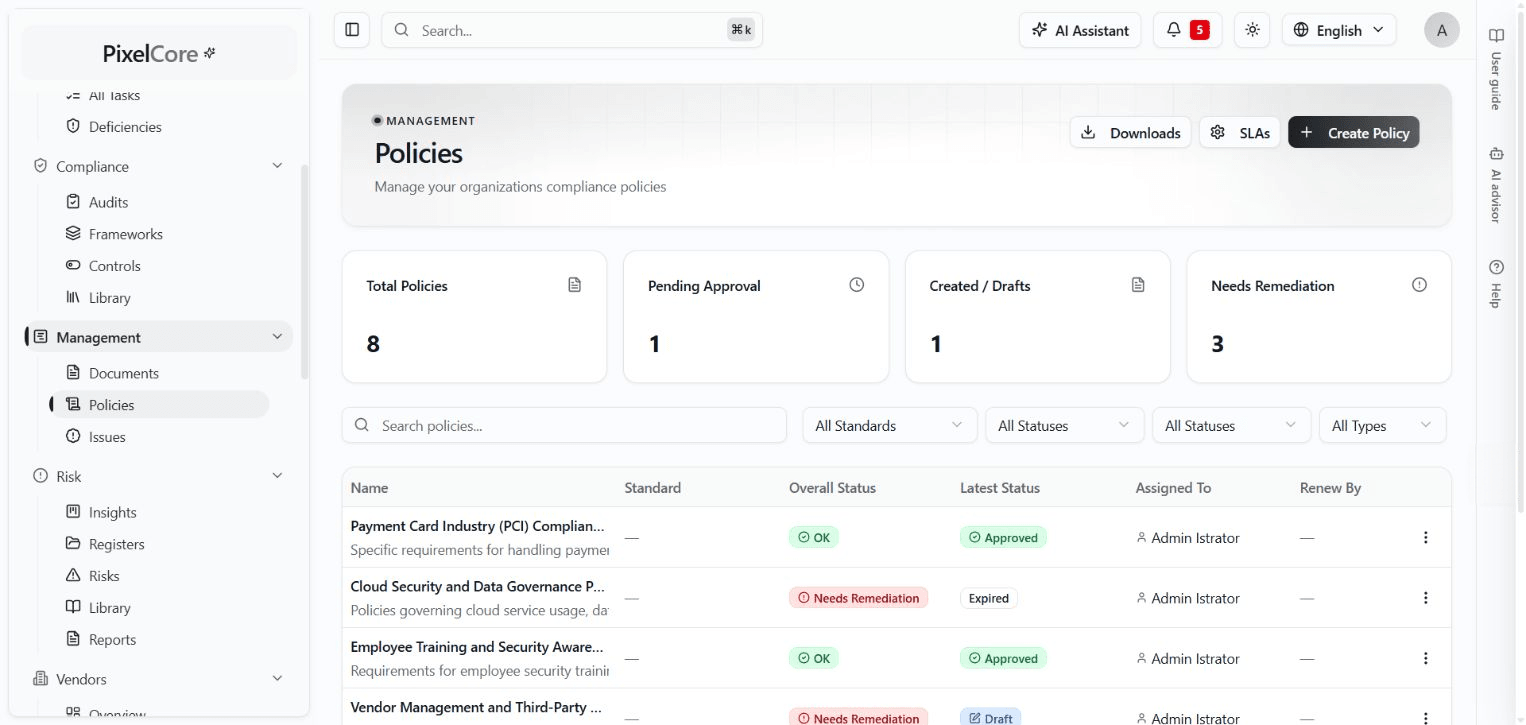Toggle the light/dark theme sun button
This screenshot has height=725, width=1526.
(1252, 30)
